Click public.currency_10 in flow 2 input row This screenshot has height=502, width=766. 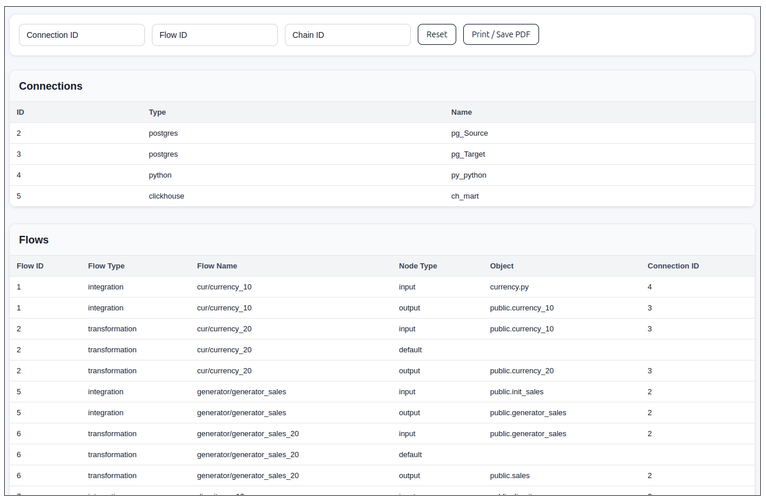click(x=522, y=329)
